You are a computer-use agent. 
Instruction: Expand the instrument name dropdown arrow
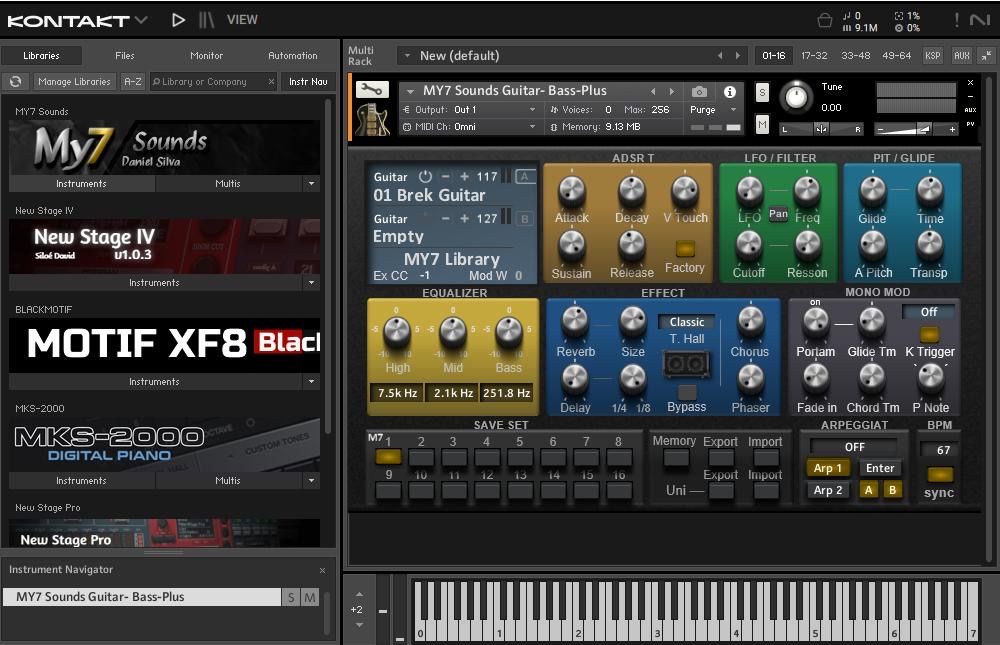pyautogui.click(x=411, y=91)
